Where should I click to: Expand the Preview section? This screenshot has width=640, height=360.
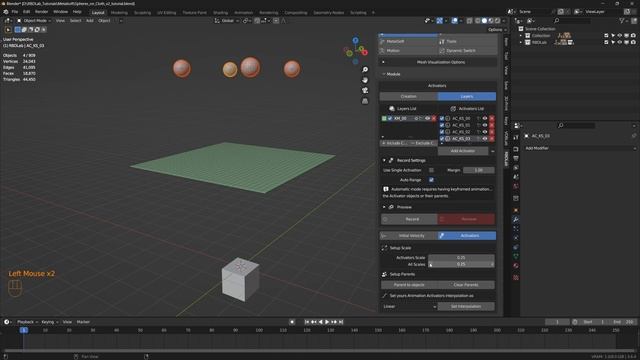click(x=384, y=207)
